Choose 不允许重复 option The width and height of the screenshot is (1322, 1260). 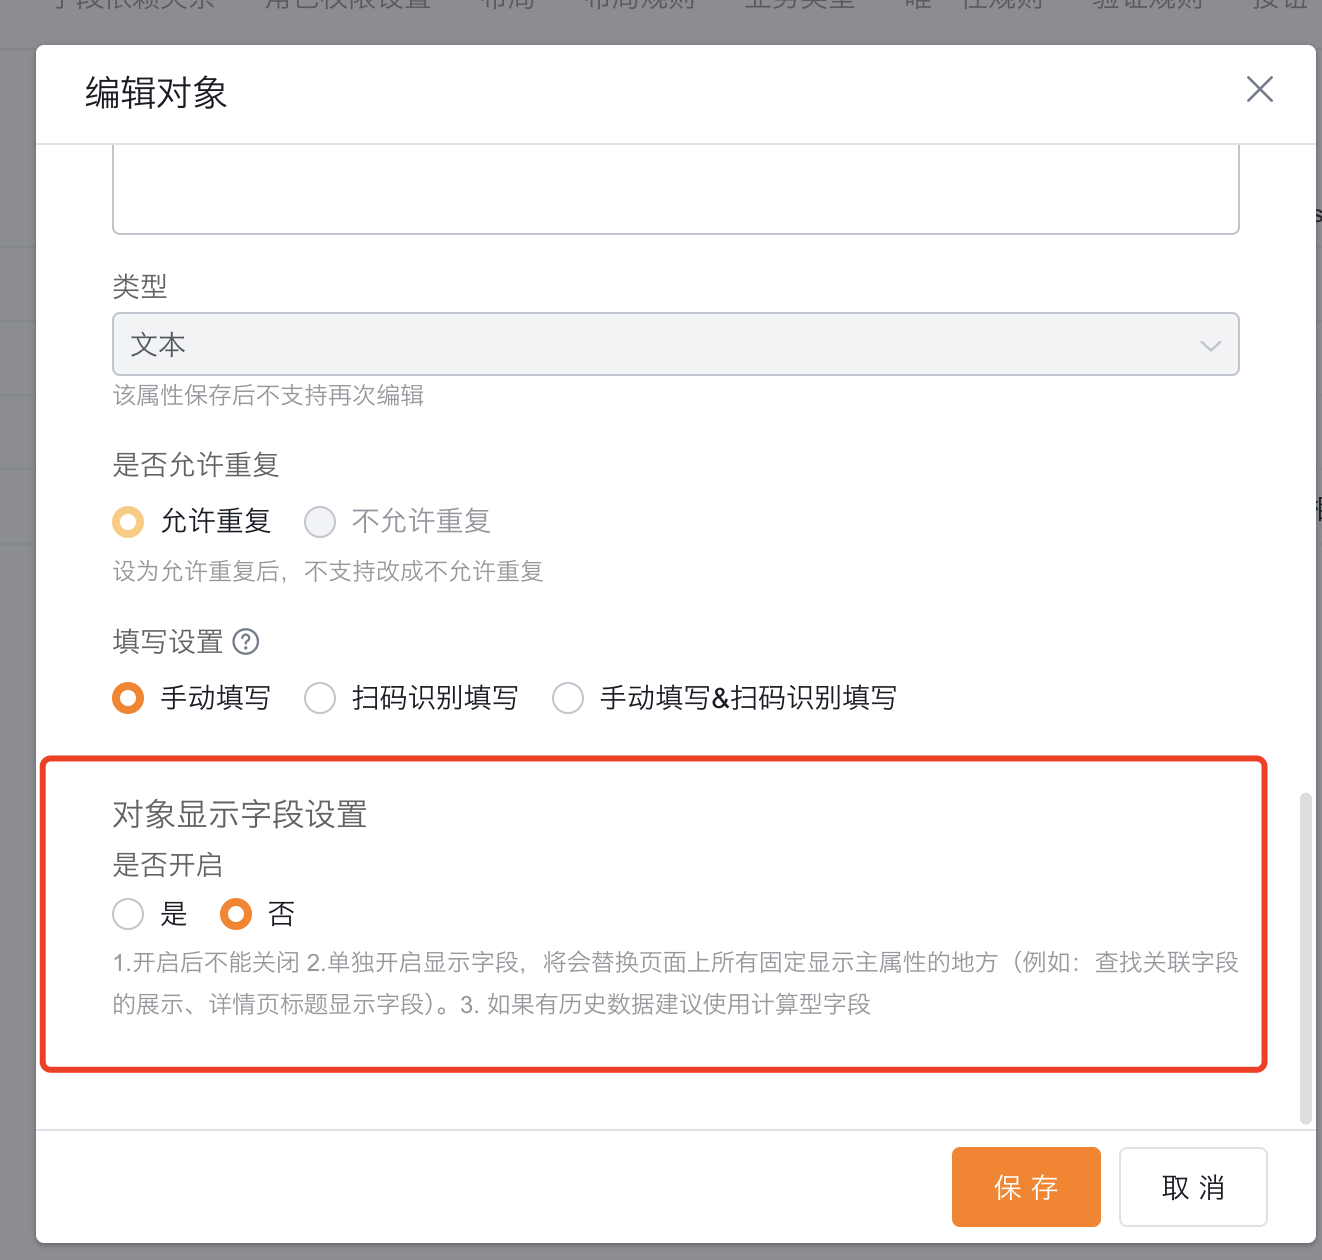[320, 521]
